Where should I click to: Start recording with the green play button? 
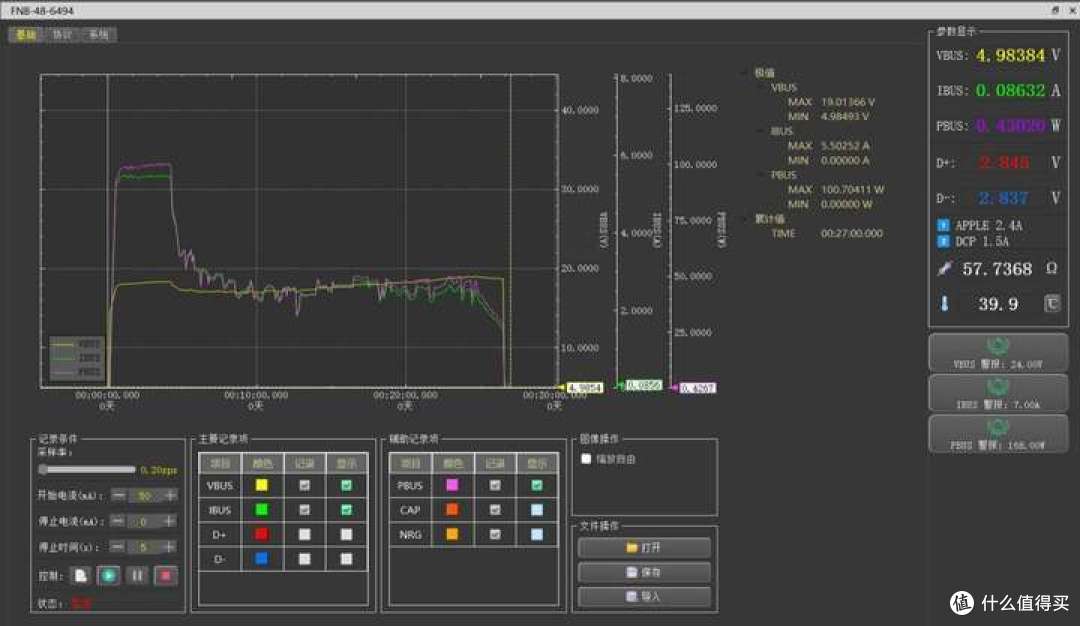tap(108, 576)
